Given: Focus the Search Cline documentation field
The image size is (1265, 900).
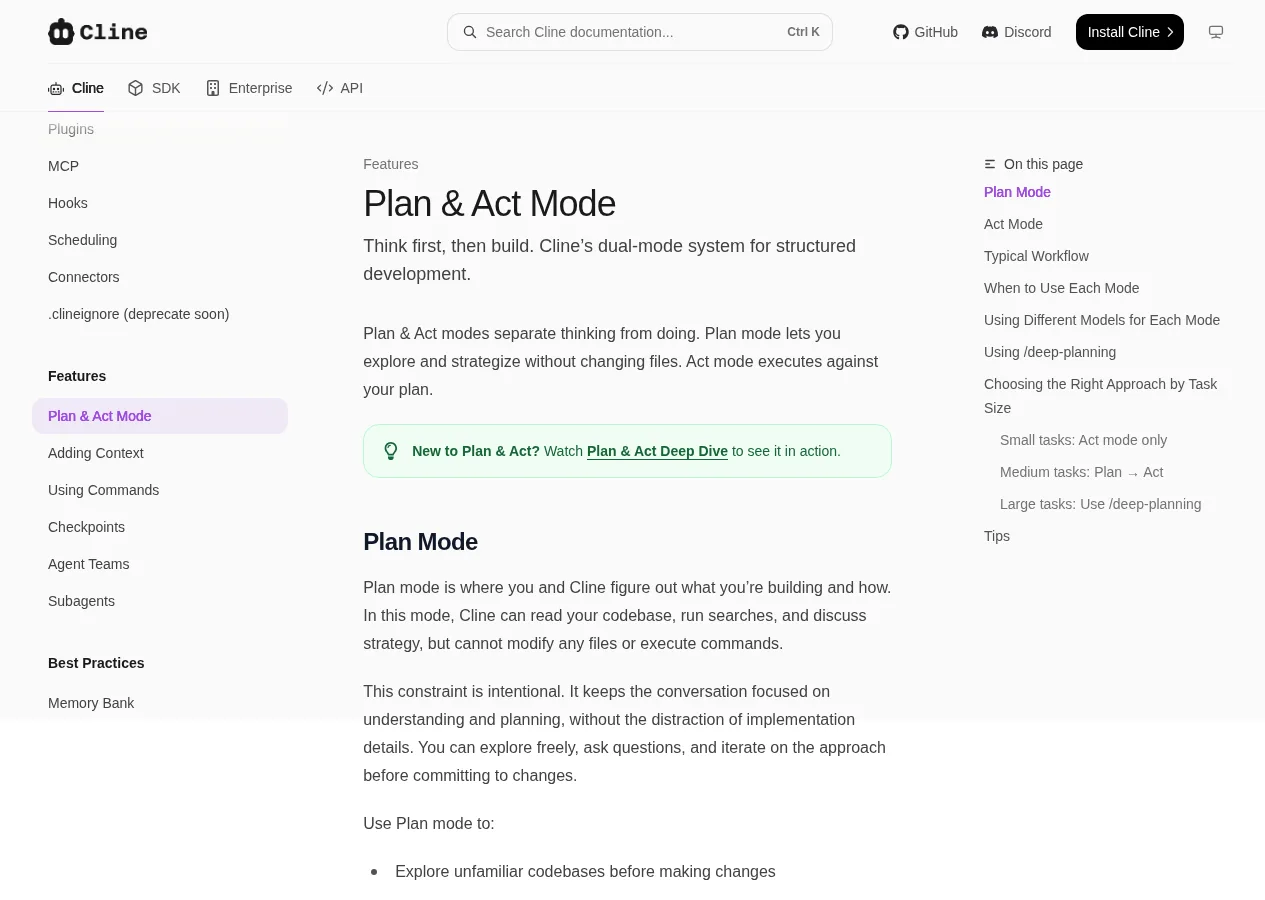Looking at the screenshot, I should click(640, 32).
